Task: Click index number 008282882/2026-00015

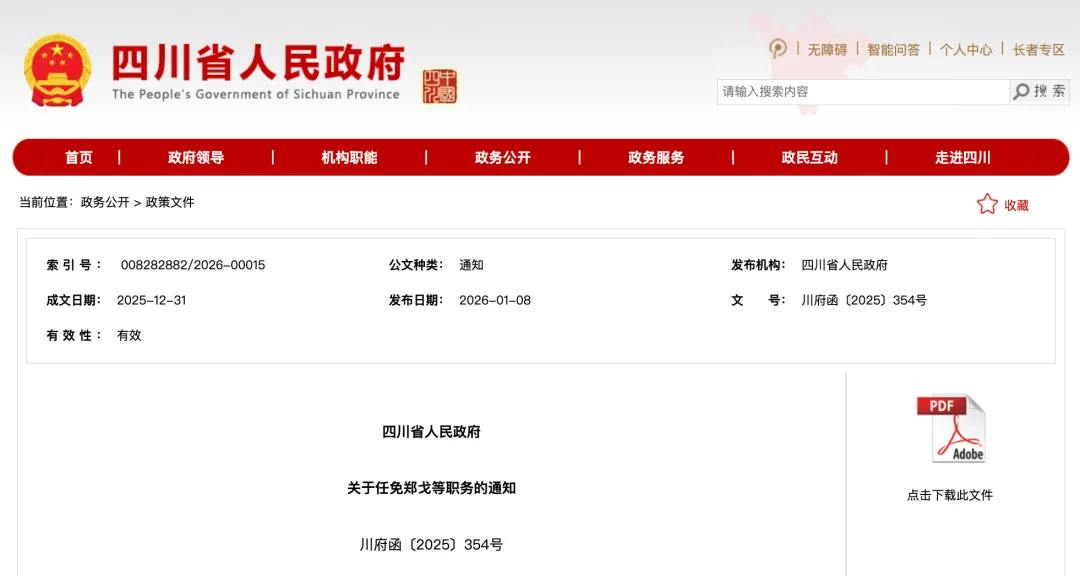Action: tap(193, 265)
